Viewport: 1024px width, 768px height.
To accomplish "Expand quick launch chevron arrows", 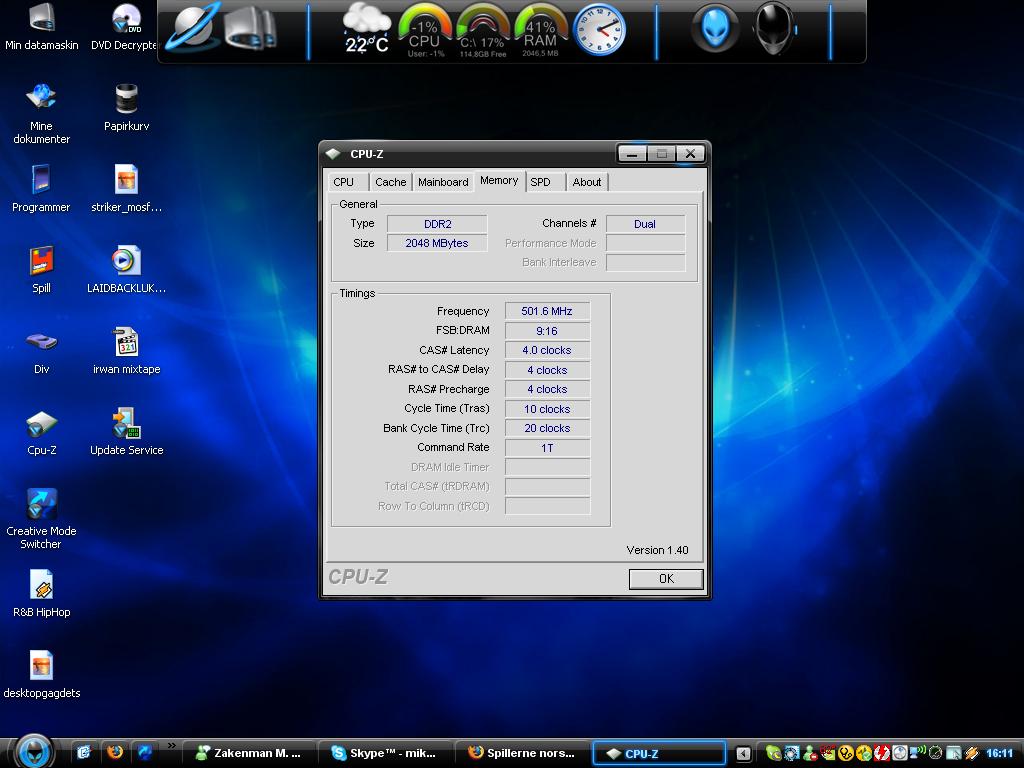I will tap(172, 745).
